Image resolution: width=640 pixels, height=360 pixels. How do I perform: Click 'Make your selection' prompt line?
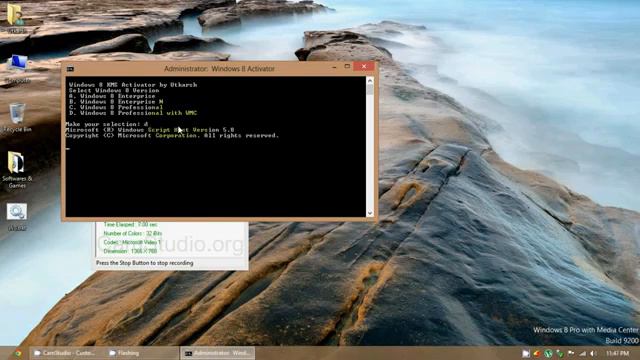click(107, 124)
